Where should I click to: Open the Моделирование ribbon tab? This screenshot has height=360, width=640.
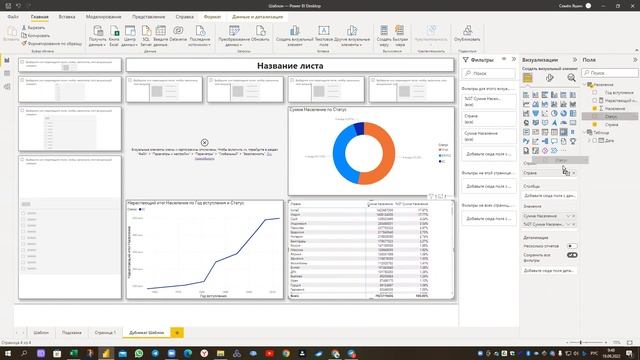point(104,17)
